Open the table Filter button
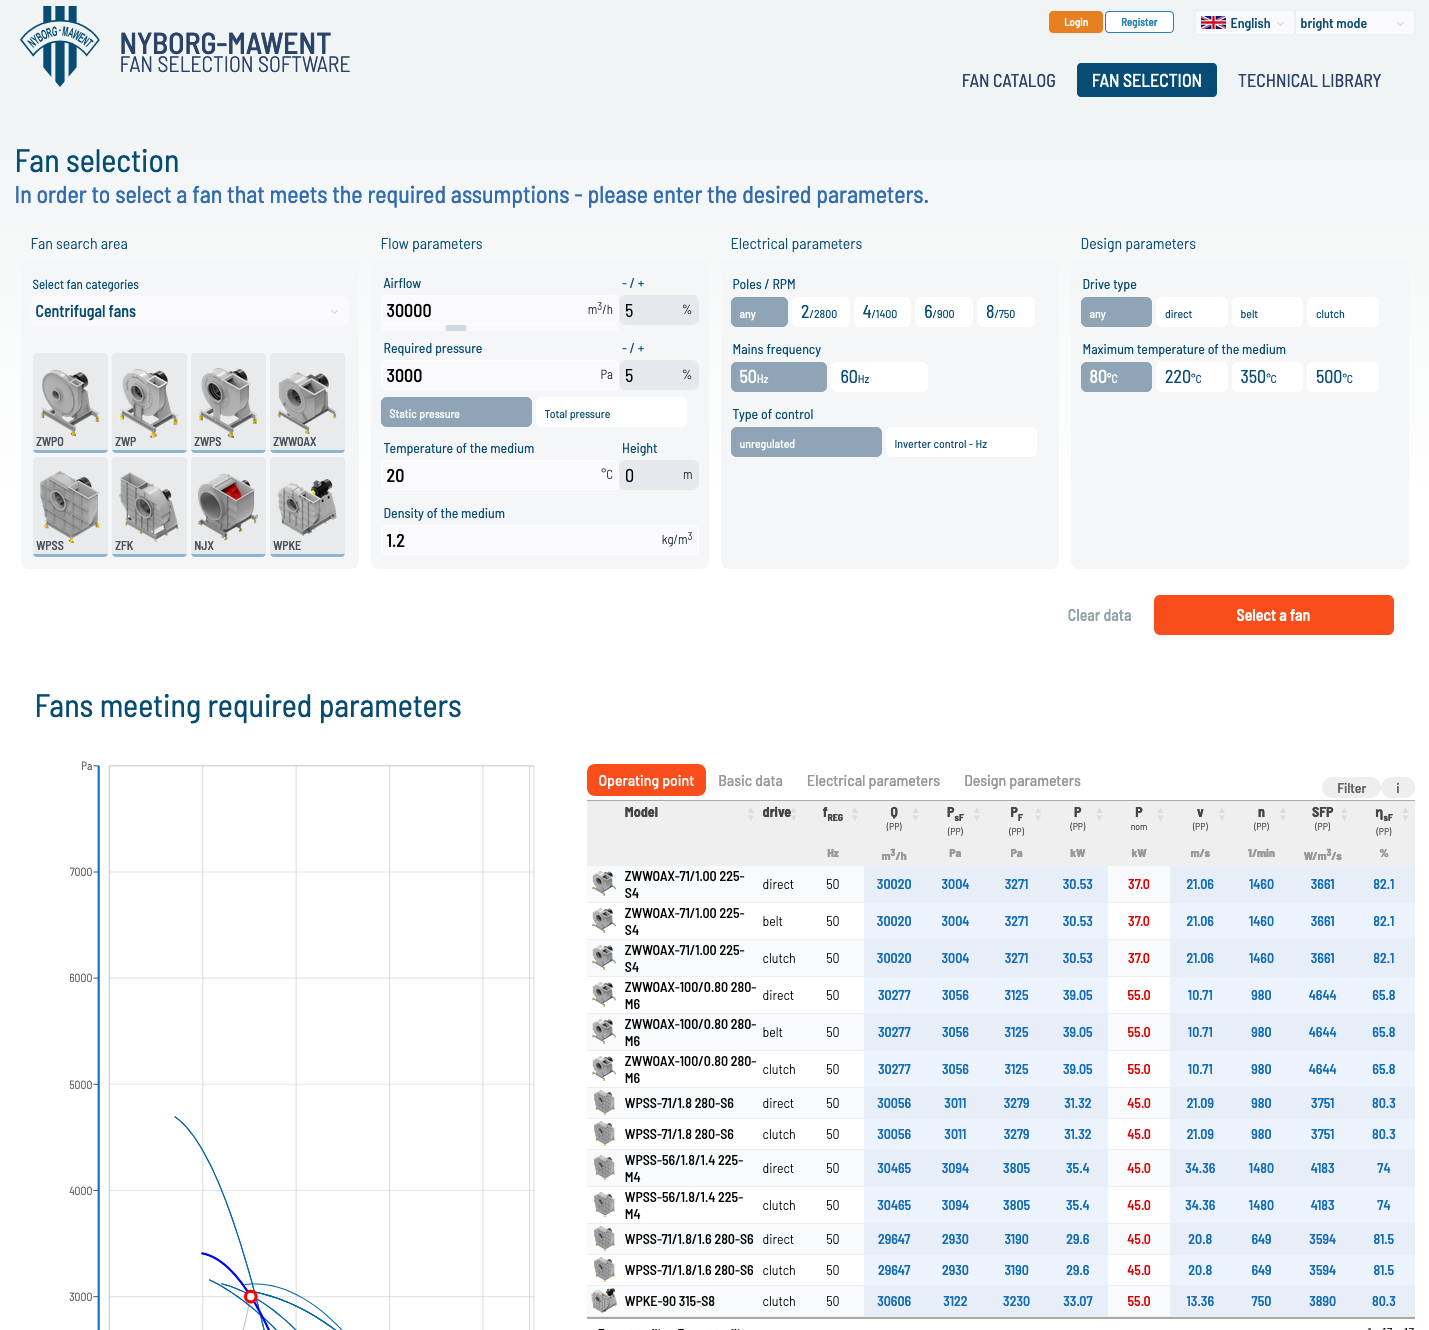This screenshot has height=1330, width=1429. (x=1351, y=788)
